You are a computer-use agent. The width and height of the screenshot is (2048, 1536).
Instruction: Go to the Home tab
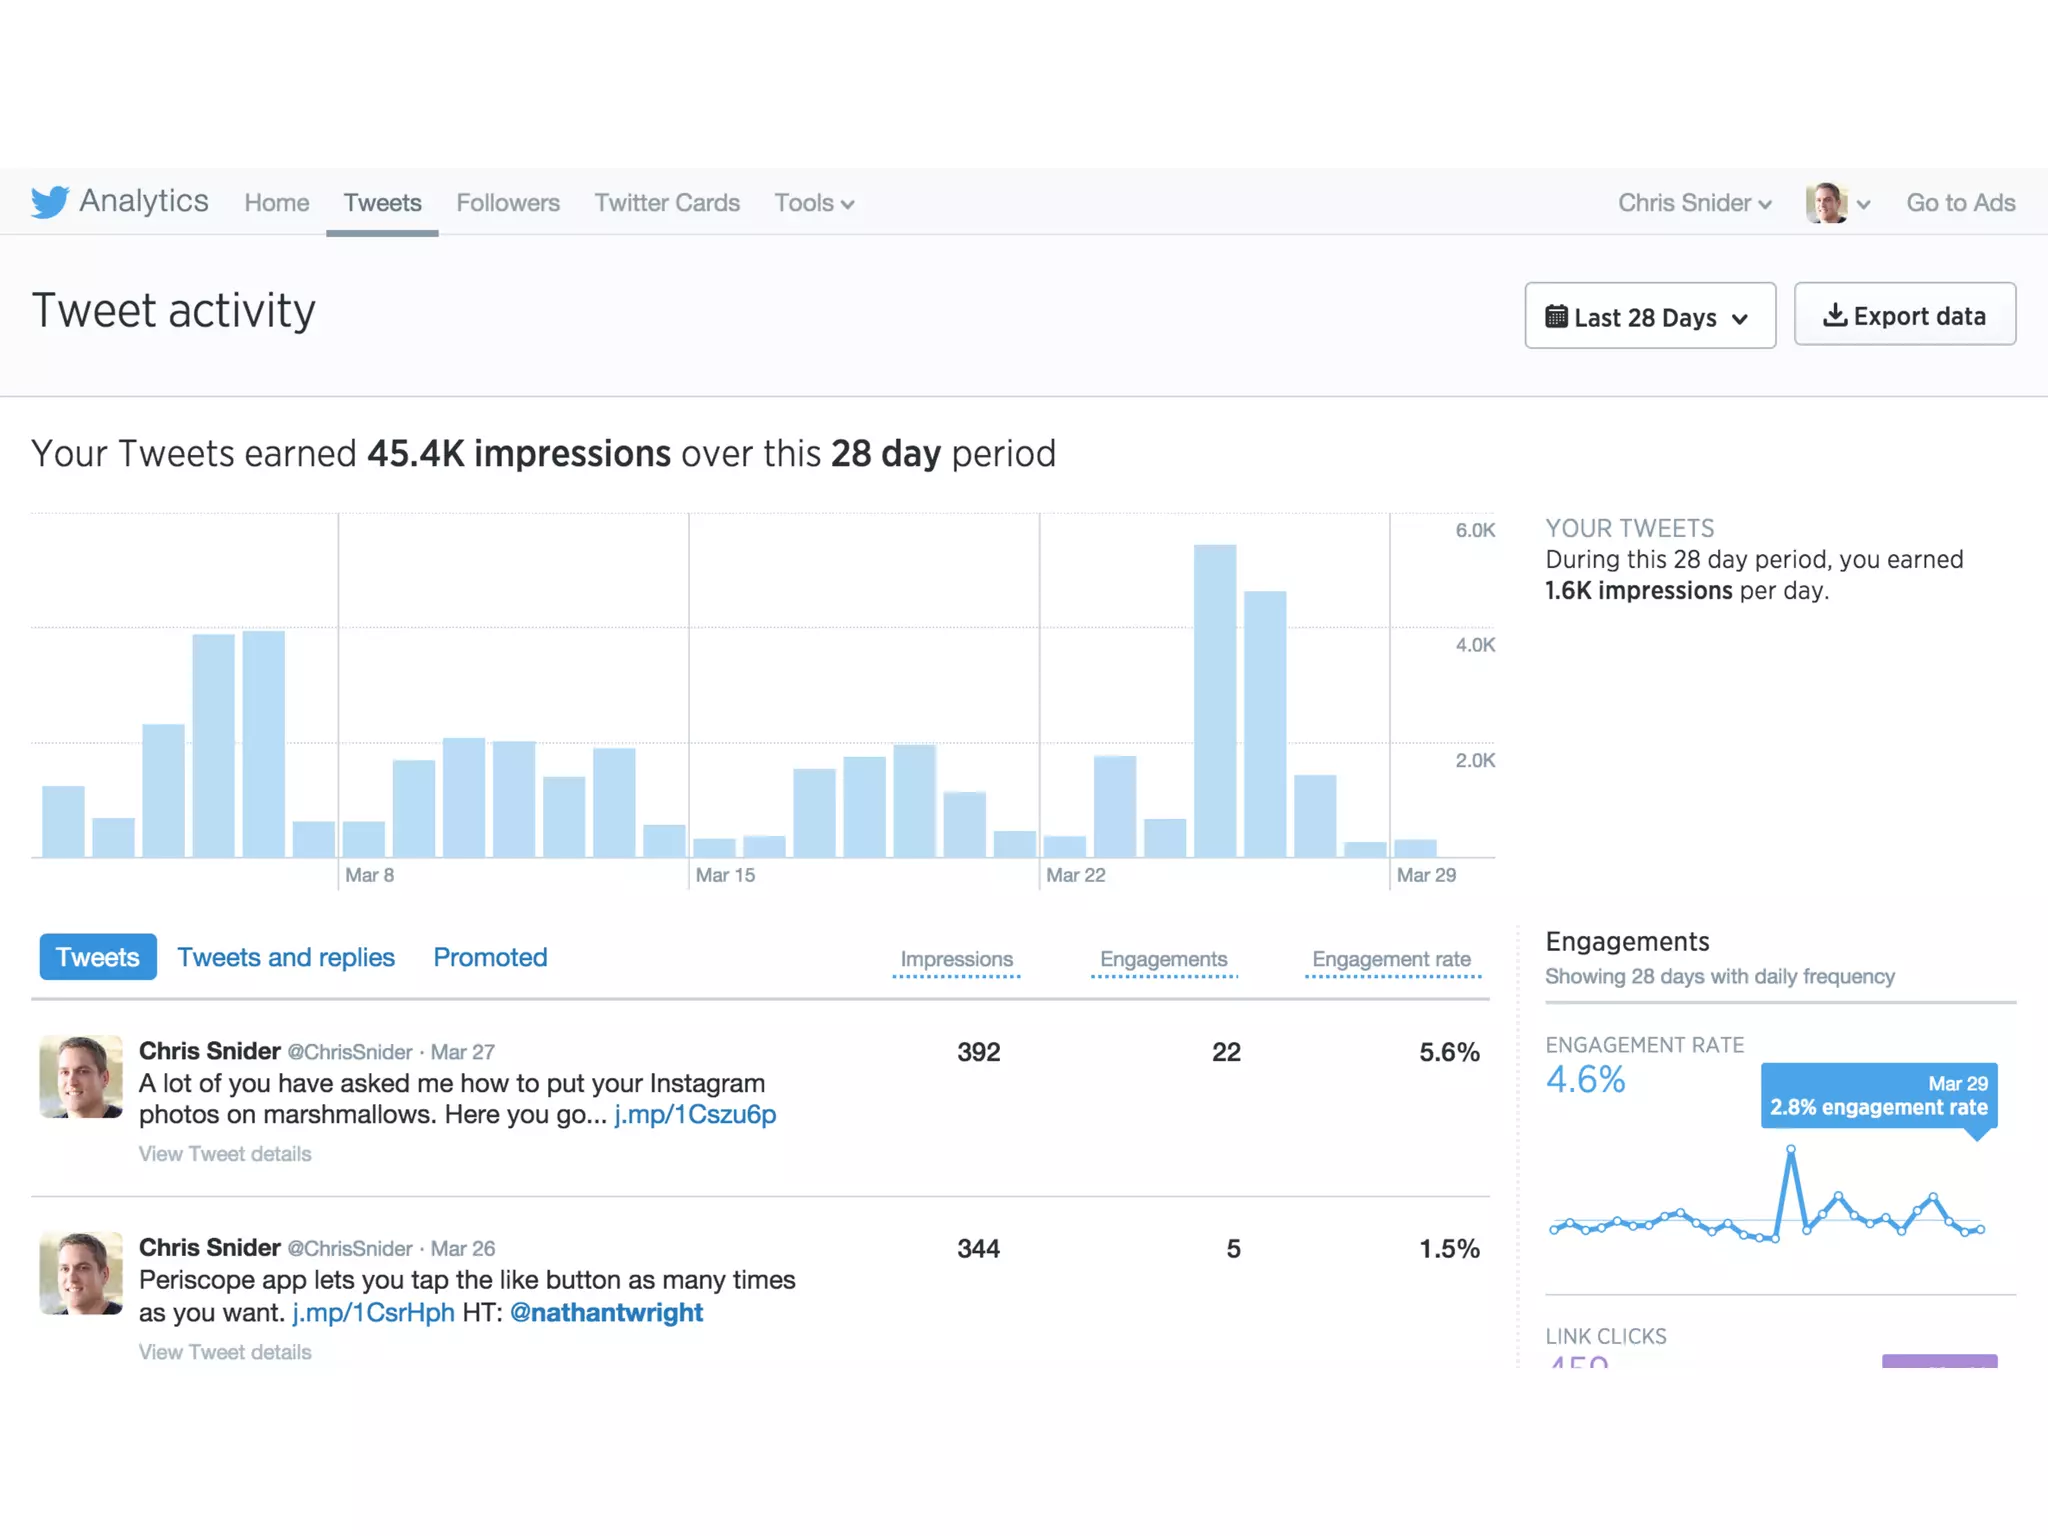point(276,203)
